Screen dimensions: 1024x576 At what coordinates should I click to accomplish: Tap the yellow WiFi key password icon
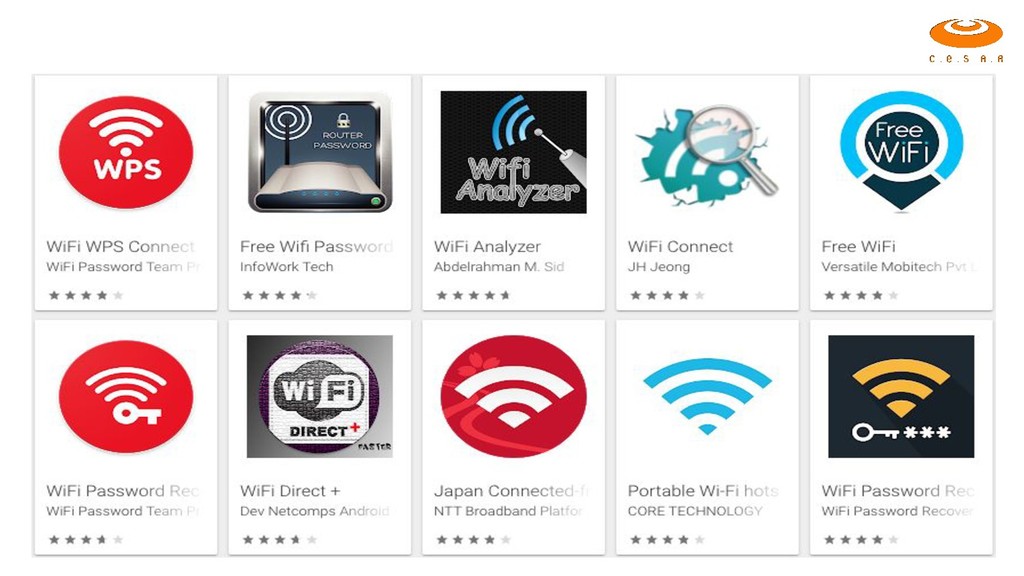click(x=901, y=396)
